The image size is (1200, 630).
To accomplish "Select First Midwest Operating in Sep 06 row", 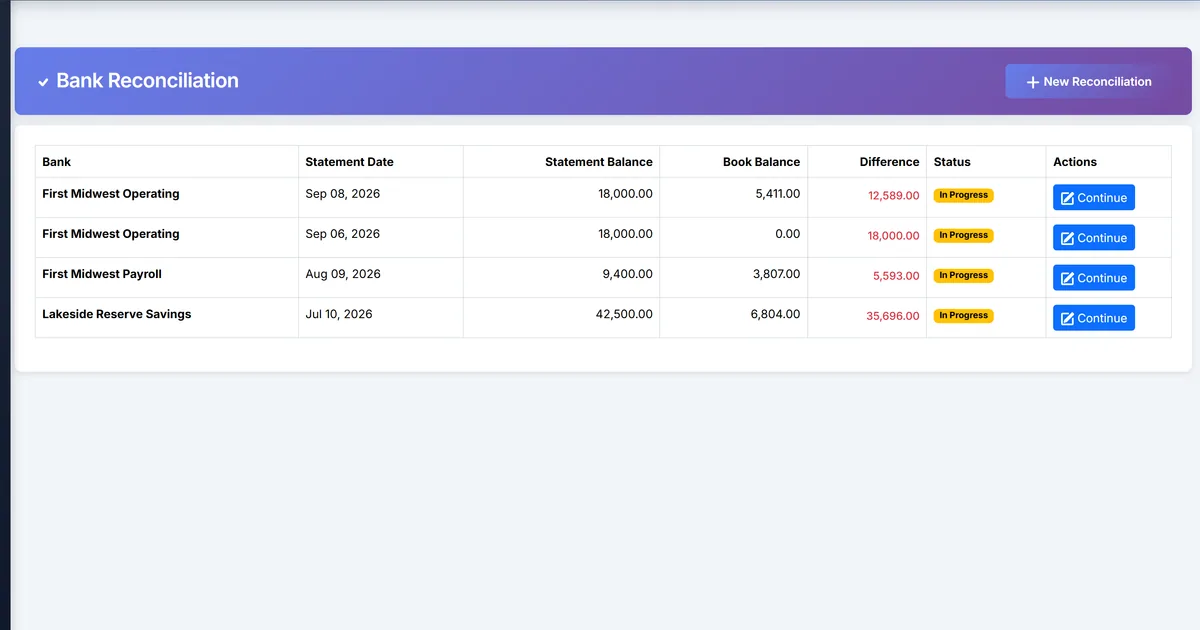I will click(x=111, y=234).
